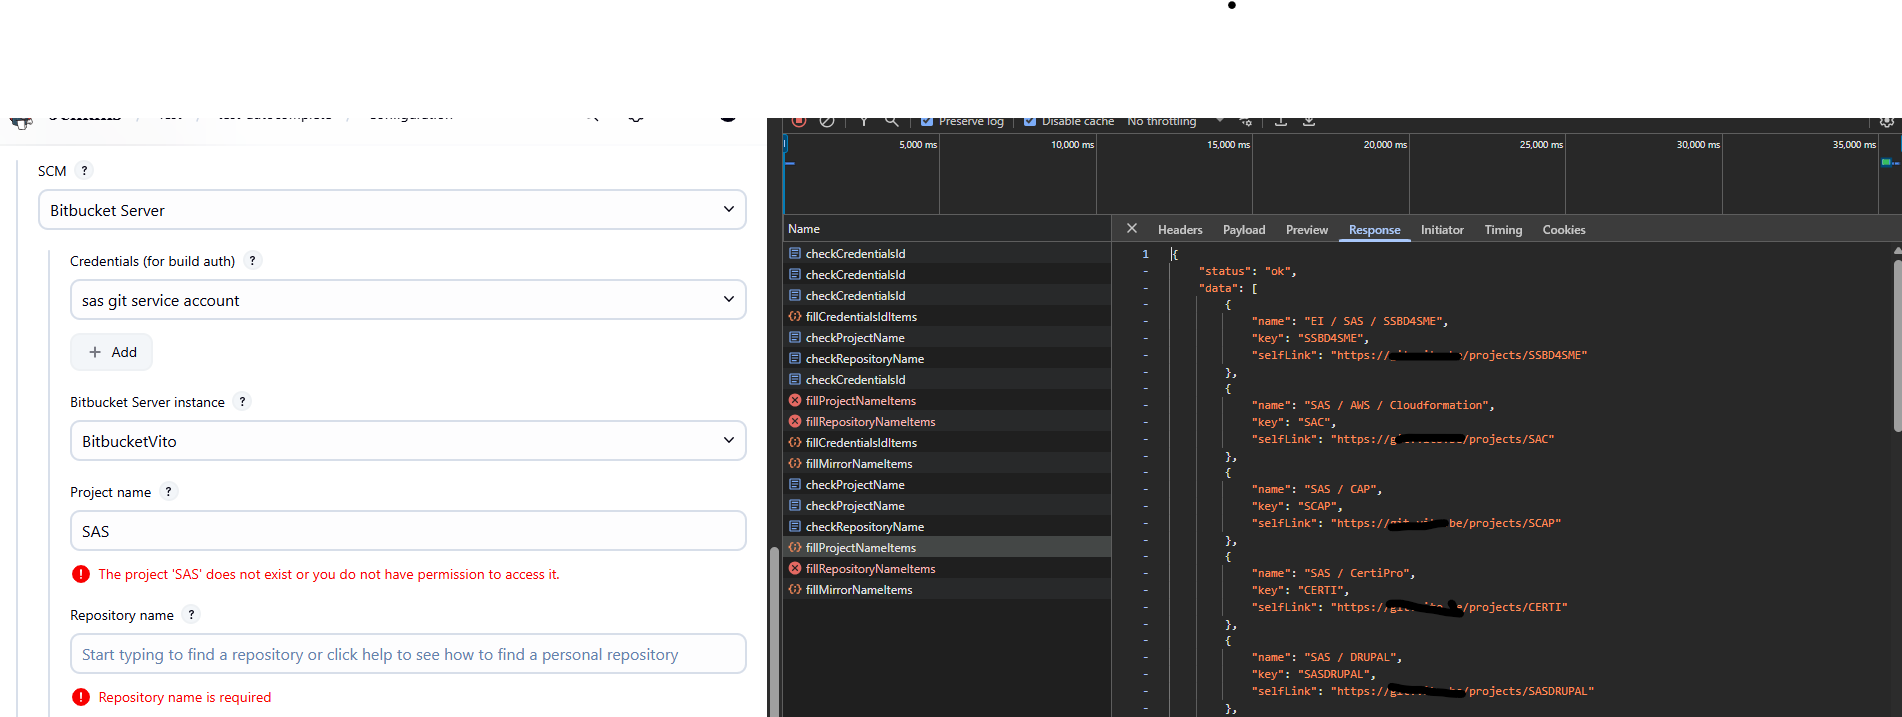Open network search in DevTools
The image size is (1902, 717).
pos(891,121)
